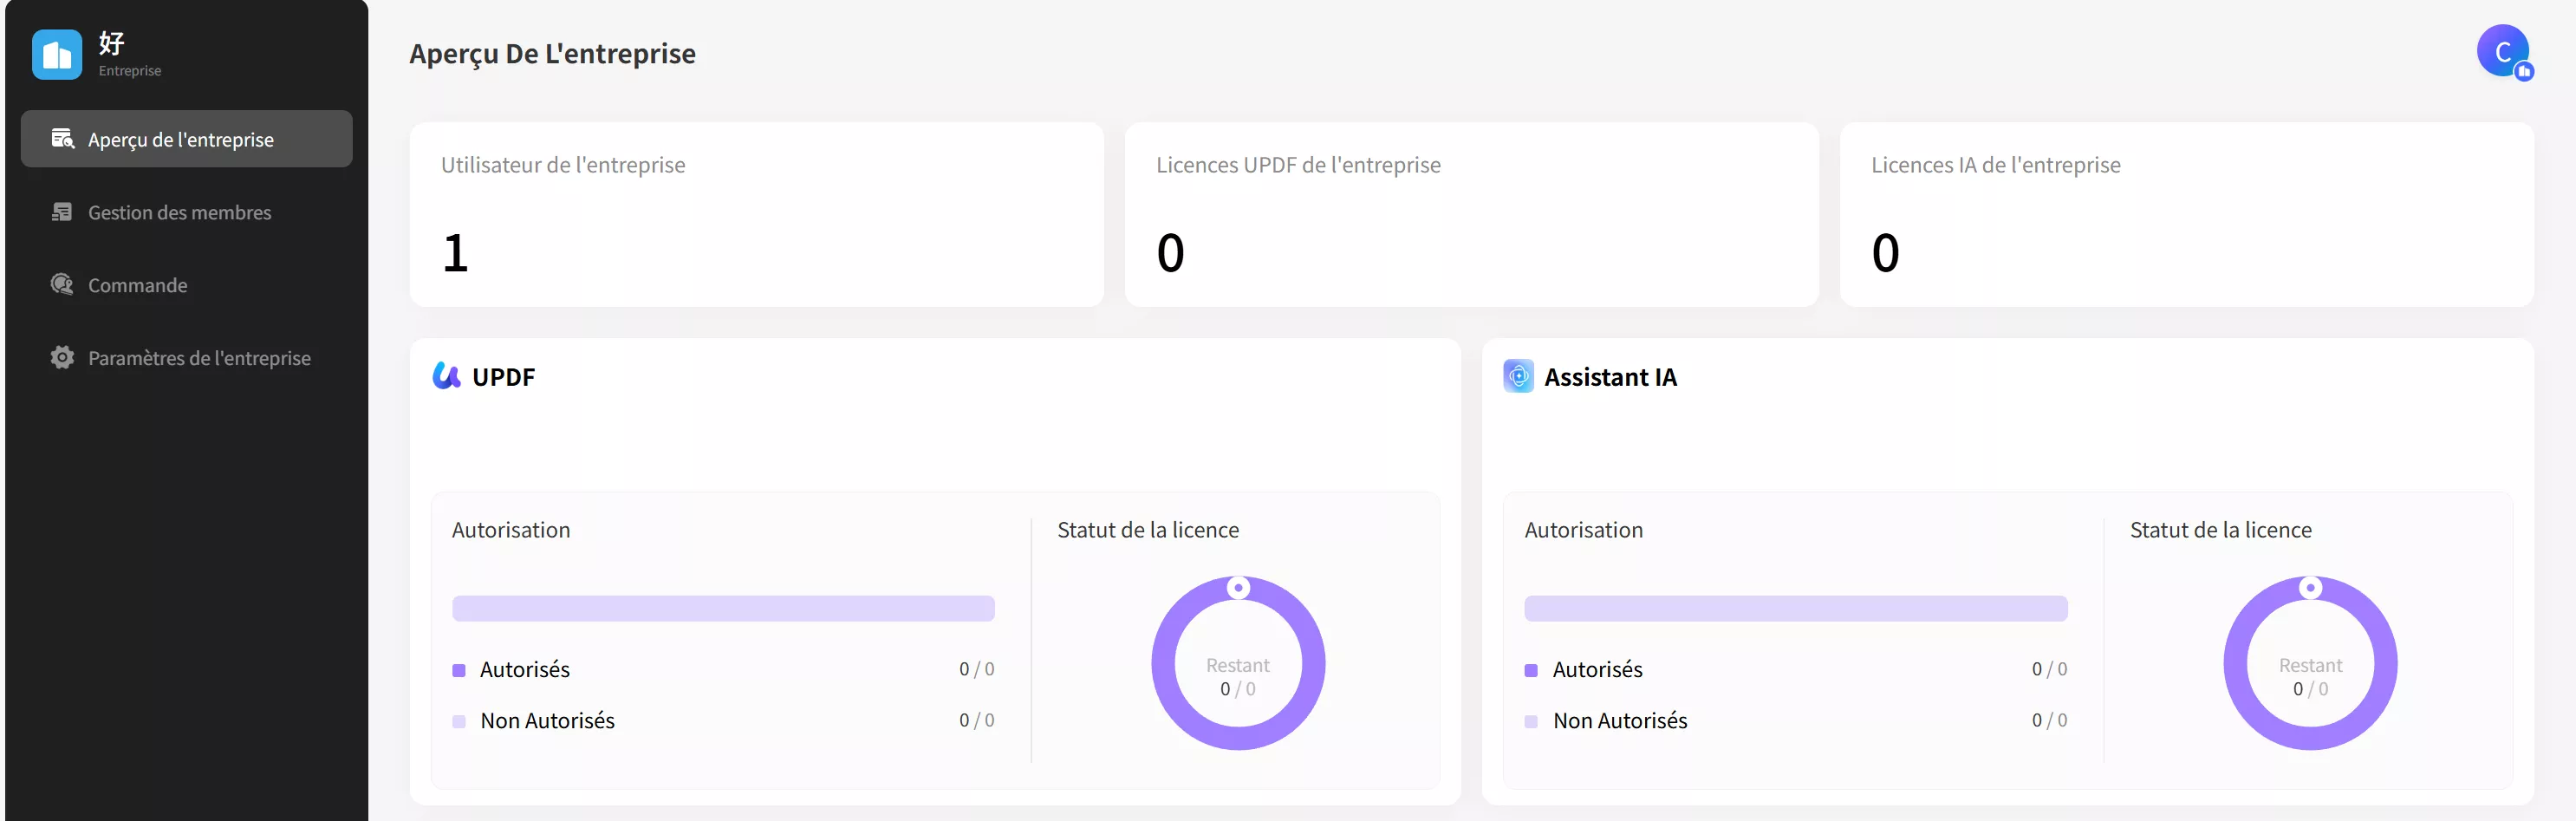Click the Assistant IA Non Autorisés swatch
This screenshot has width=2576, height=821.
click(x=1531, y=721)
